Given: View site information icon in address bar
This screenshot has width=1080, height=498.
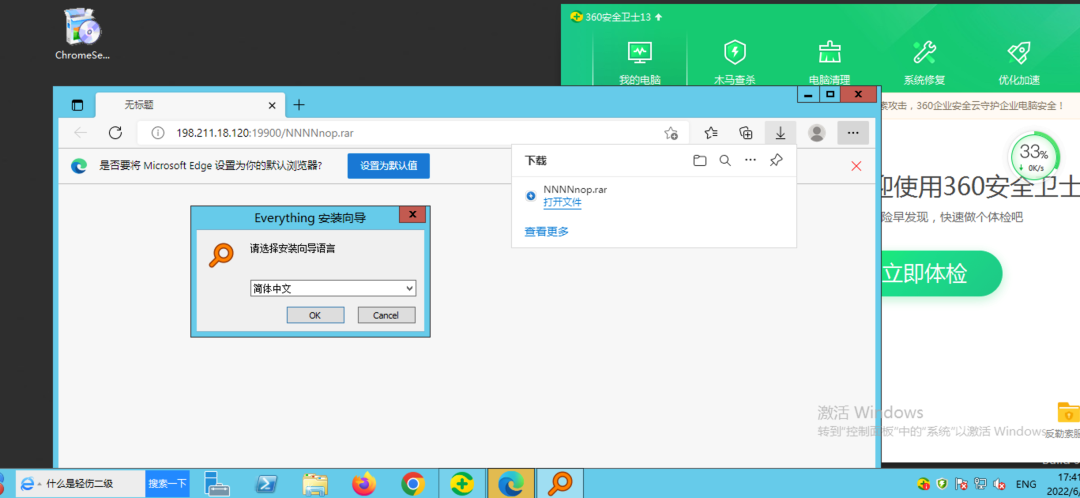Looking at the screenshot, I should tap(157, 133).
